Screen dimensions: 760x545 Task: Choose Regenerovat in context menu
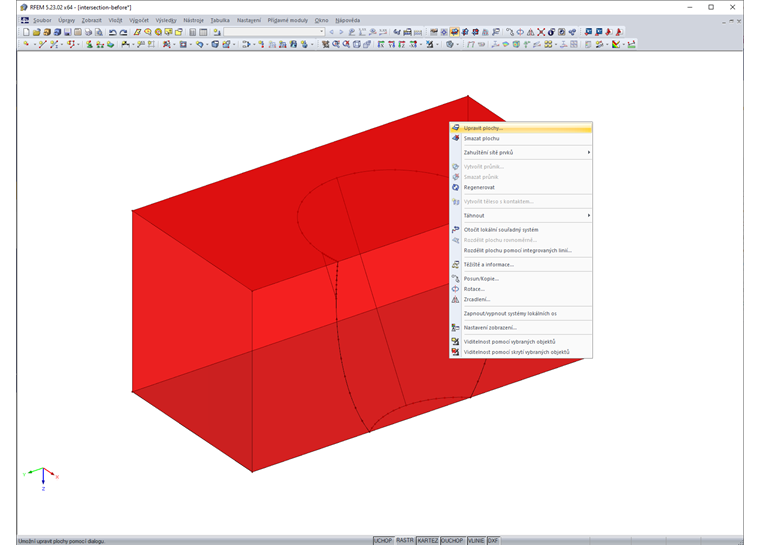[x=521, y=188]
